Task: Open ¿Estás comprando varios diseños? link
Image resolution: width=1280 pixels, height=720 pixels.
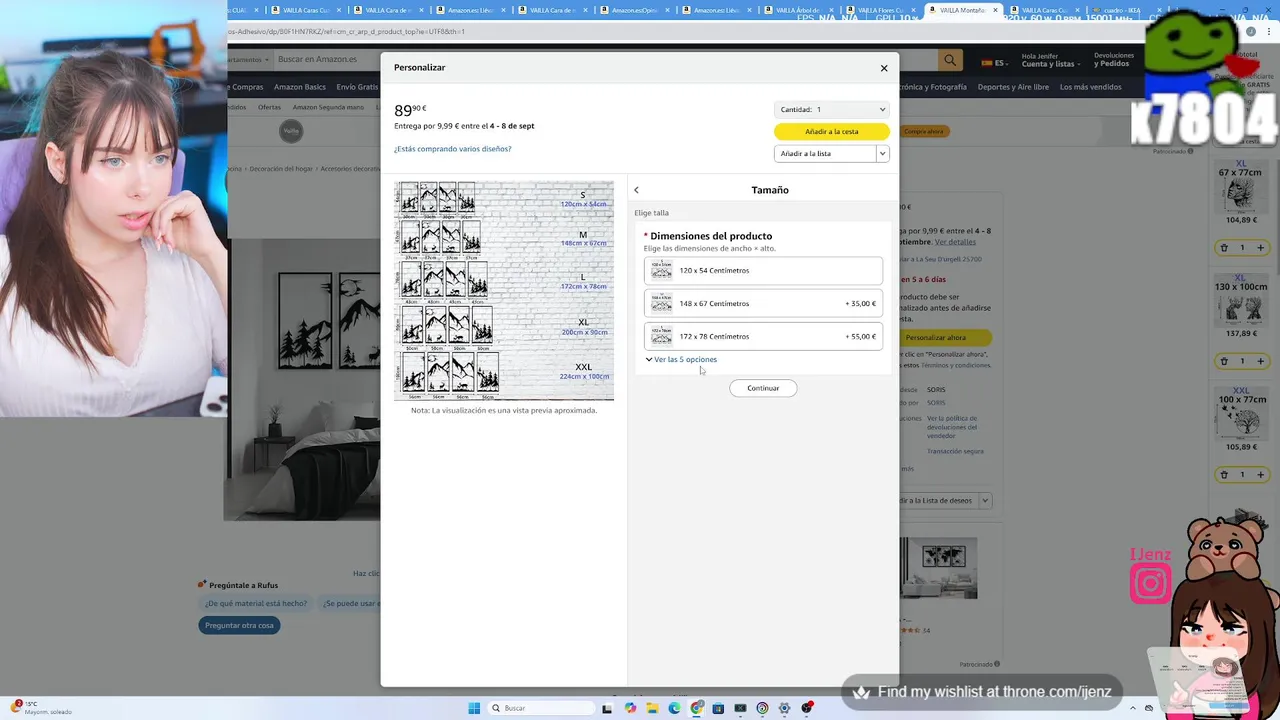Action: (x=452, y=149)
